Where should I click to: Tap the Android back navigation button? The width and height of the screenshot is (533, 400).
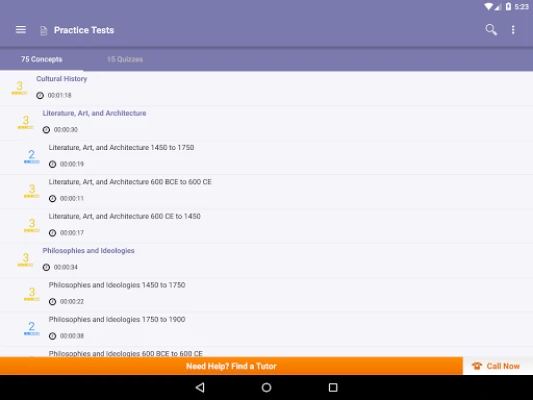(200, 387)
